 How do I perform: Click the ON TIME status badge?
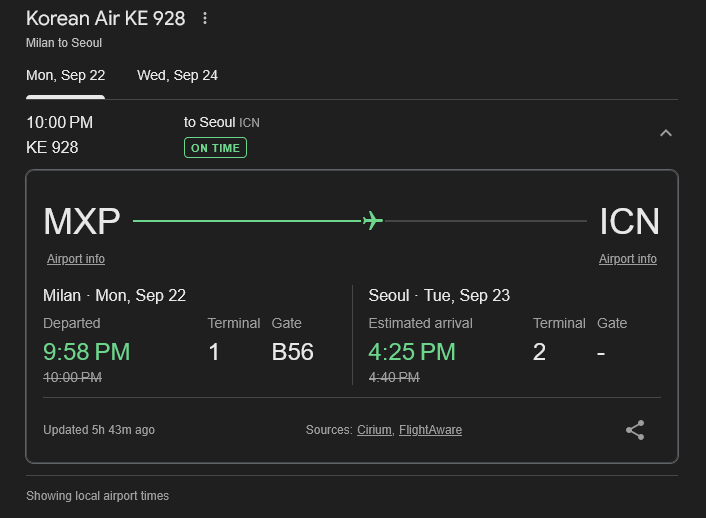pos(215,148)
